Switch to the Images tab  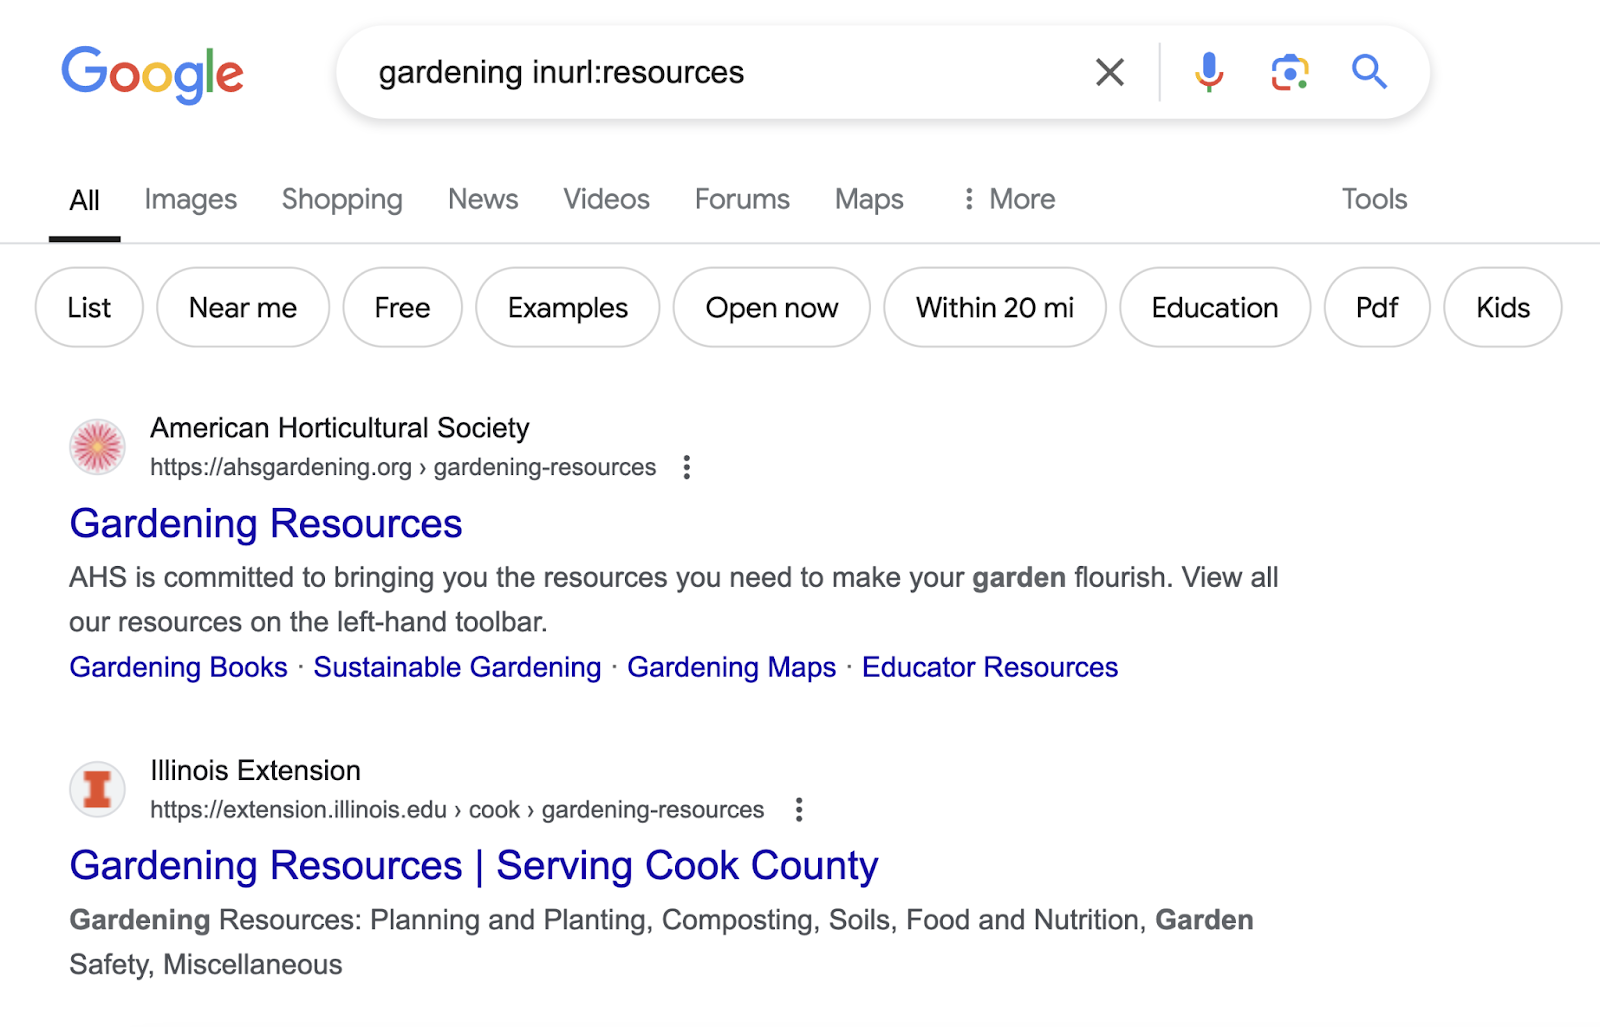coord(190,199)
